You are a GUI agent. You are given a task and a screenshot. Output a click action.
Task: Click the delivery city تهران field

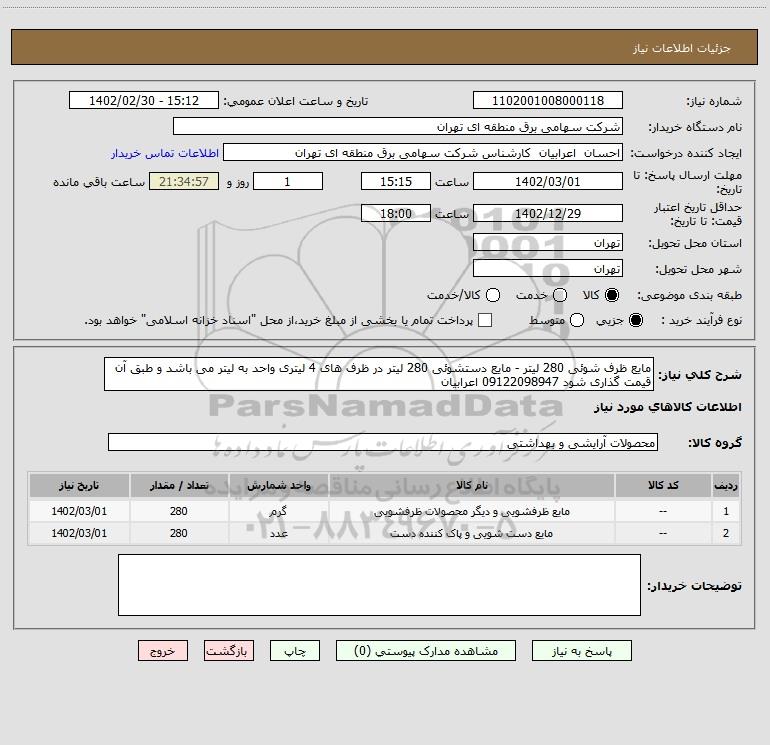click(548, 268)
